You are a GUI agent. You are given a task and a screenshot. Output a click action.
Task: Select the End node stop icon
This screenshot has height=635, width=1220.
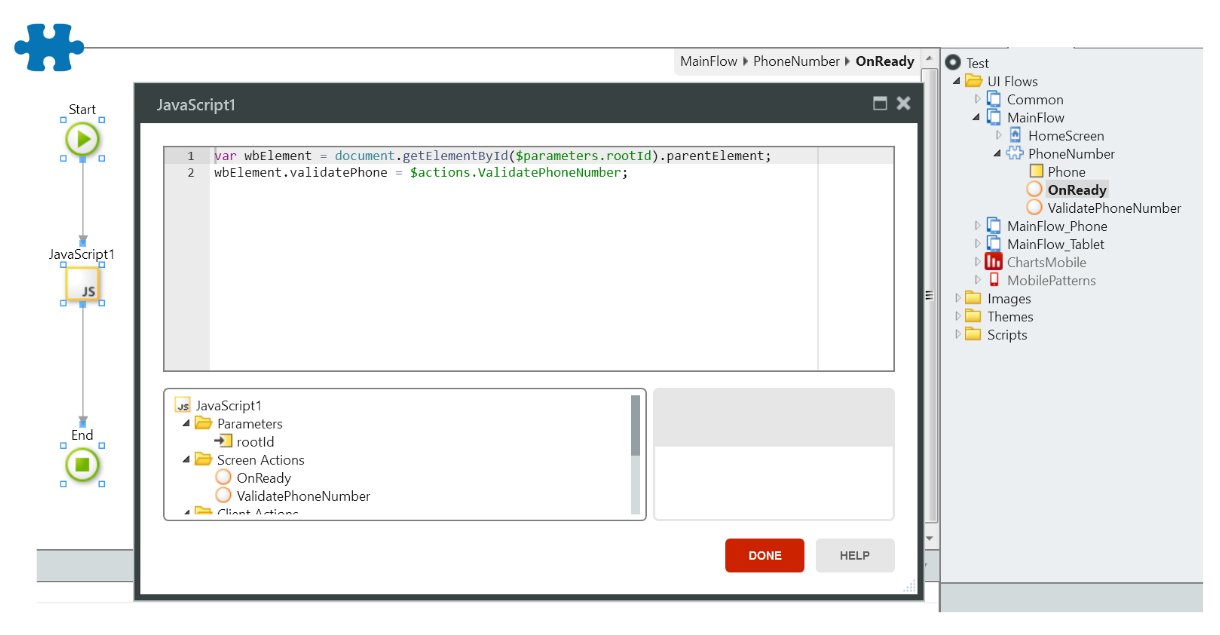pos(82,464)
